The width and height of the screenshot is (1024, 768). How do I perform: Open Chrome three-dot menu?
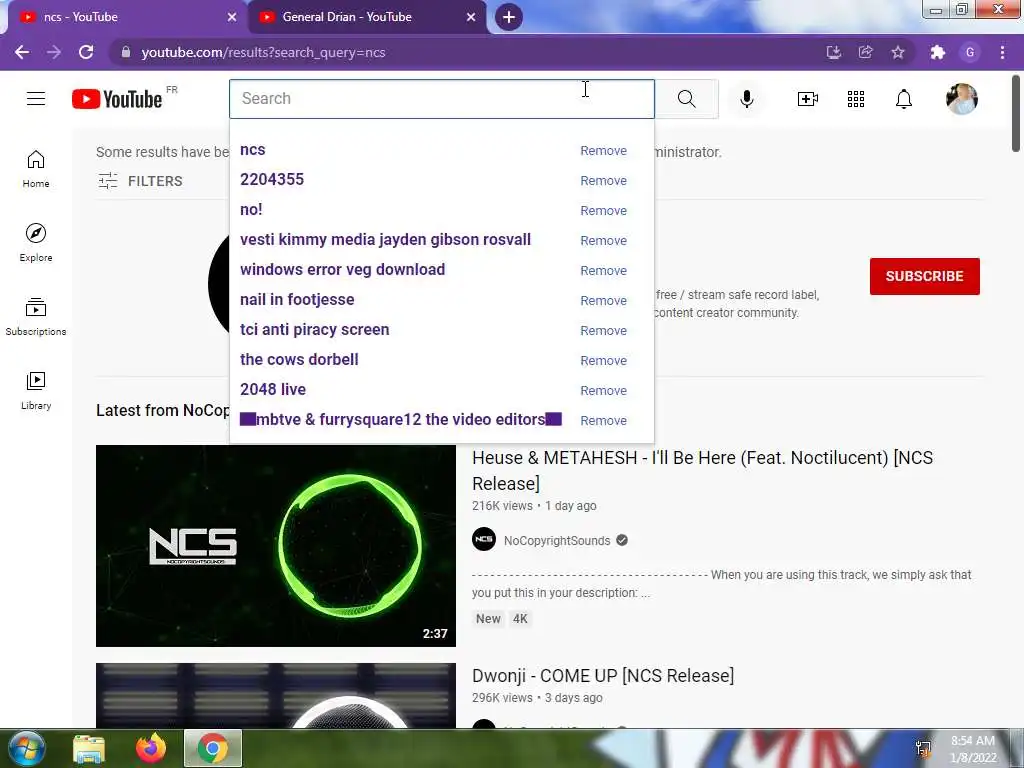pos(1002,52)
